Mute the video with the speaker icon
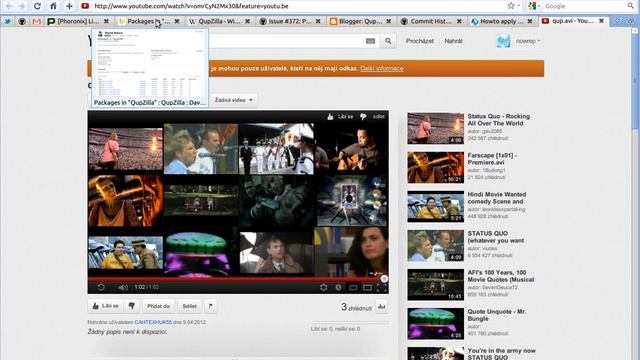640x360 pixels. [x=122, y=287]
